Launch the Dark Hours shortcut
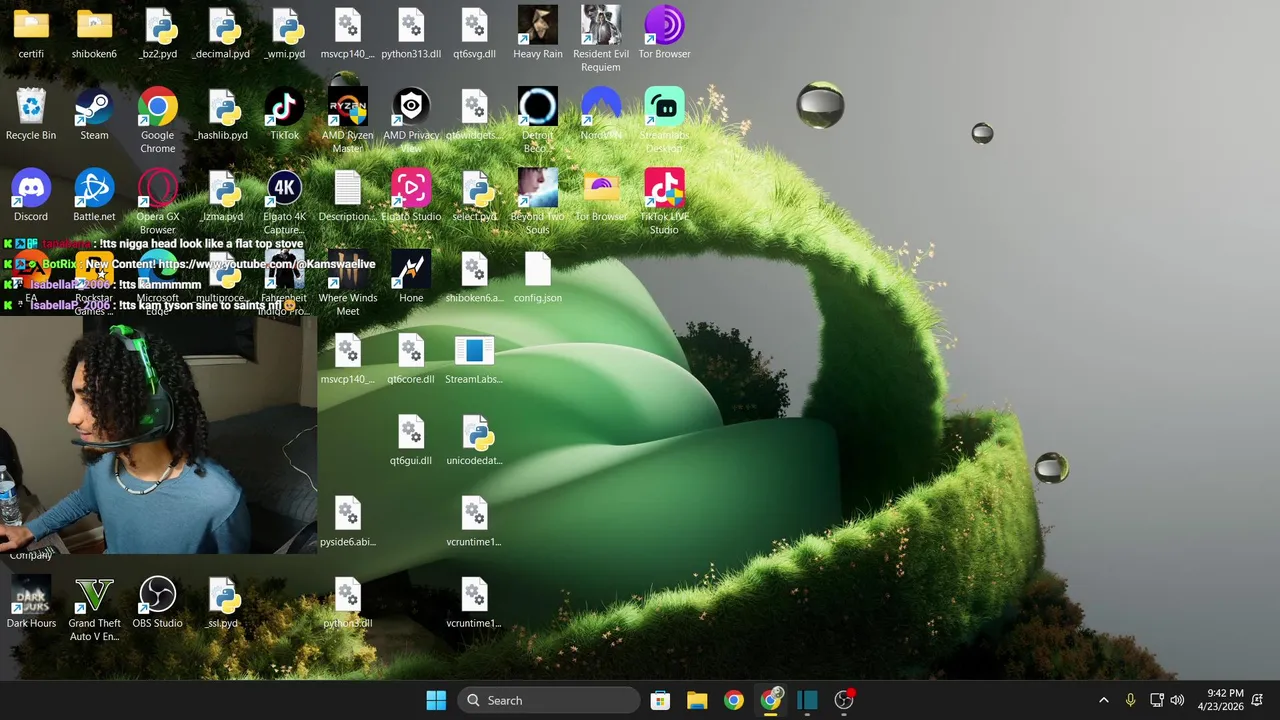This screenshot has height=720, width=1280. point(31,602)
